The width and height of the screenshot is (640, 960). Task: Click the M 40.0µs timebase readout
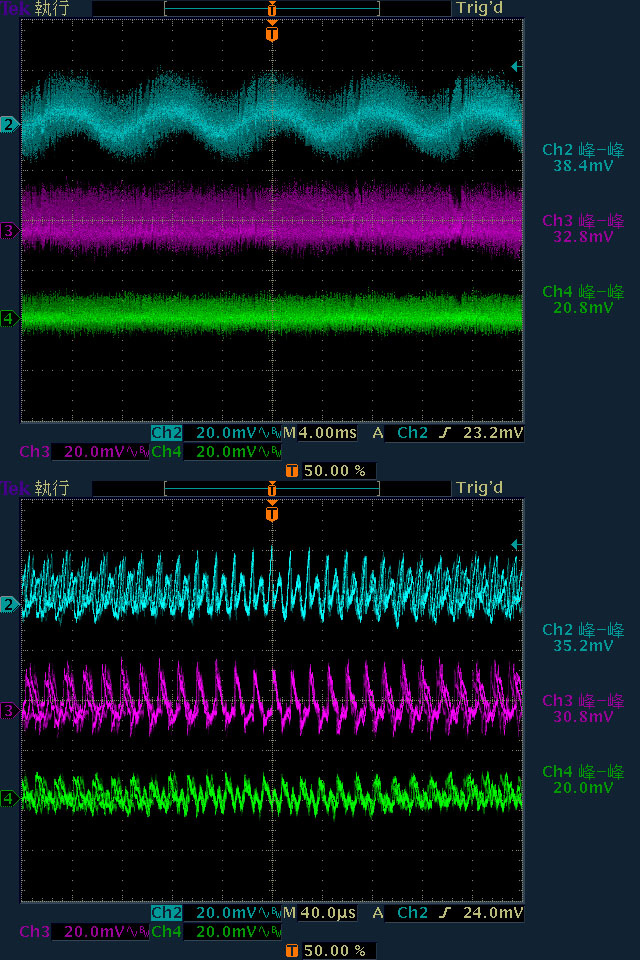319,913
